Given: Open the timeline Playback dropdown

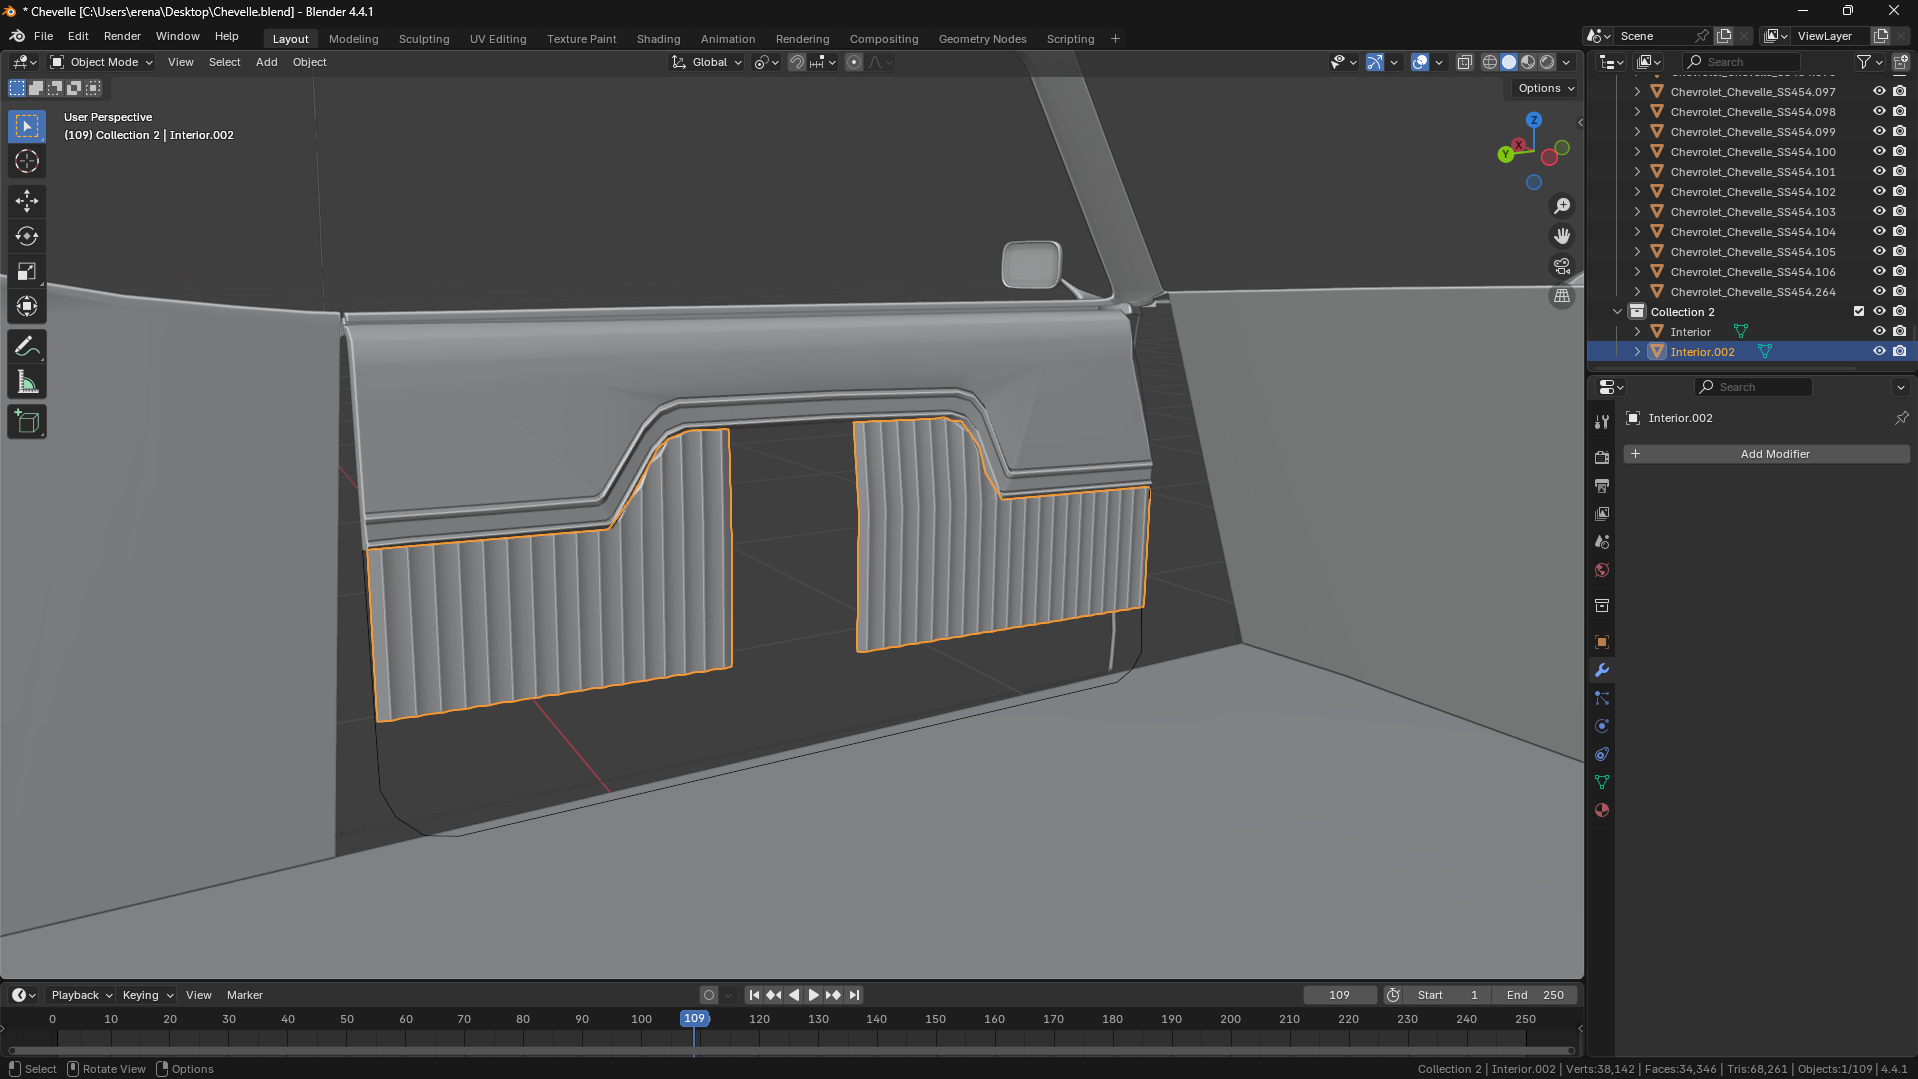Looking at the screenshot, I should pos(81,995).
